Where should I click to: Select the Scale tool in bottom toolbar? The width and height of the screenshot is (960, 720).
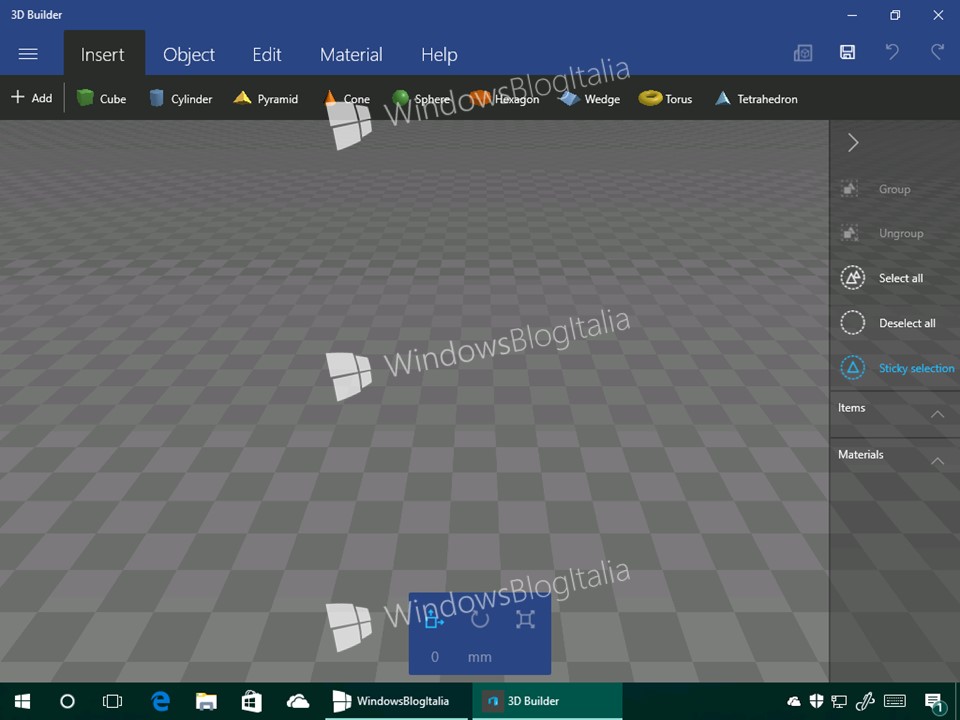pyautogui.click(x=525, y=619)
